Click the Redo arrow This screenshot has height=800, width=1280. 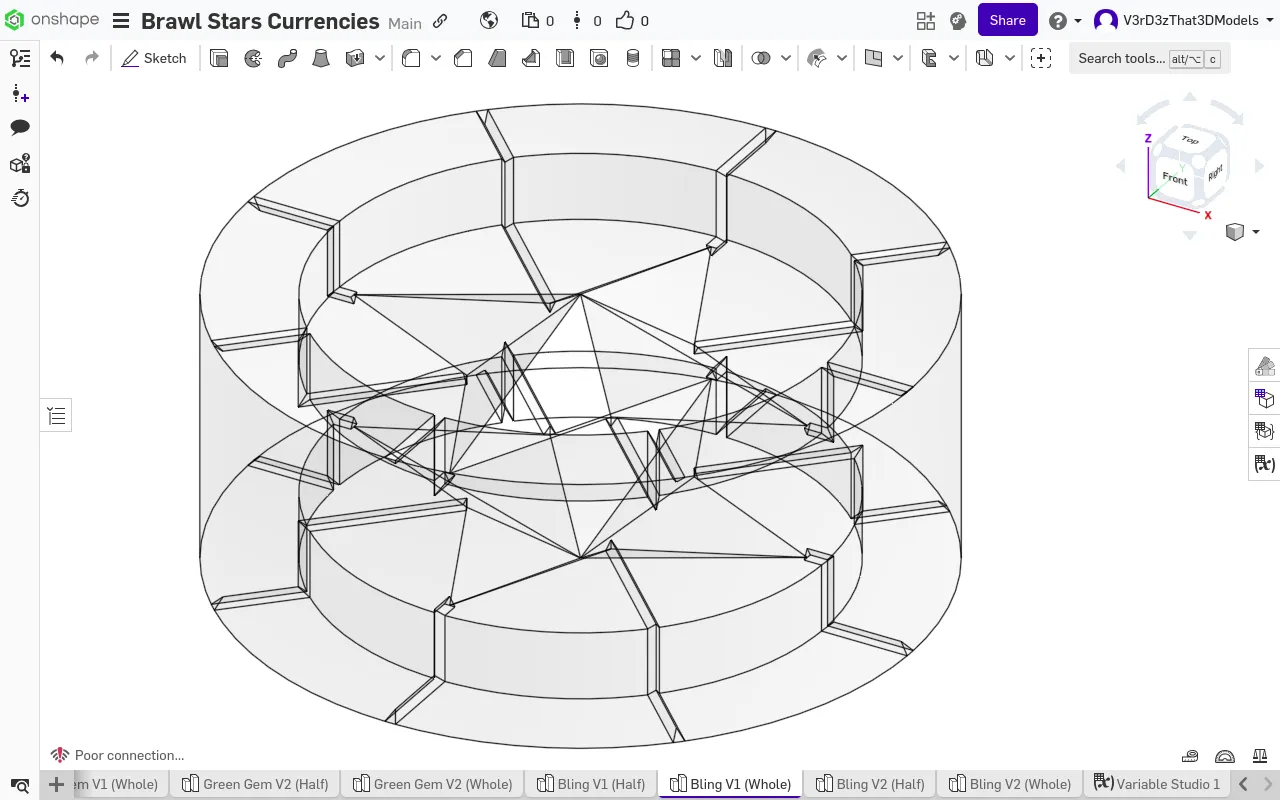[92, 58]
